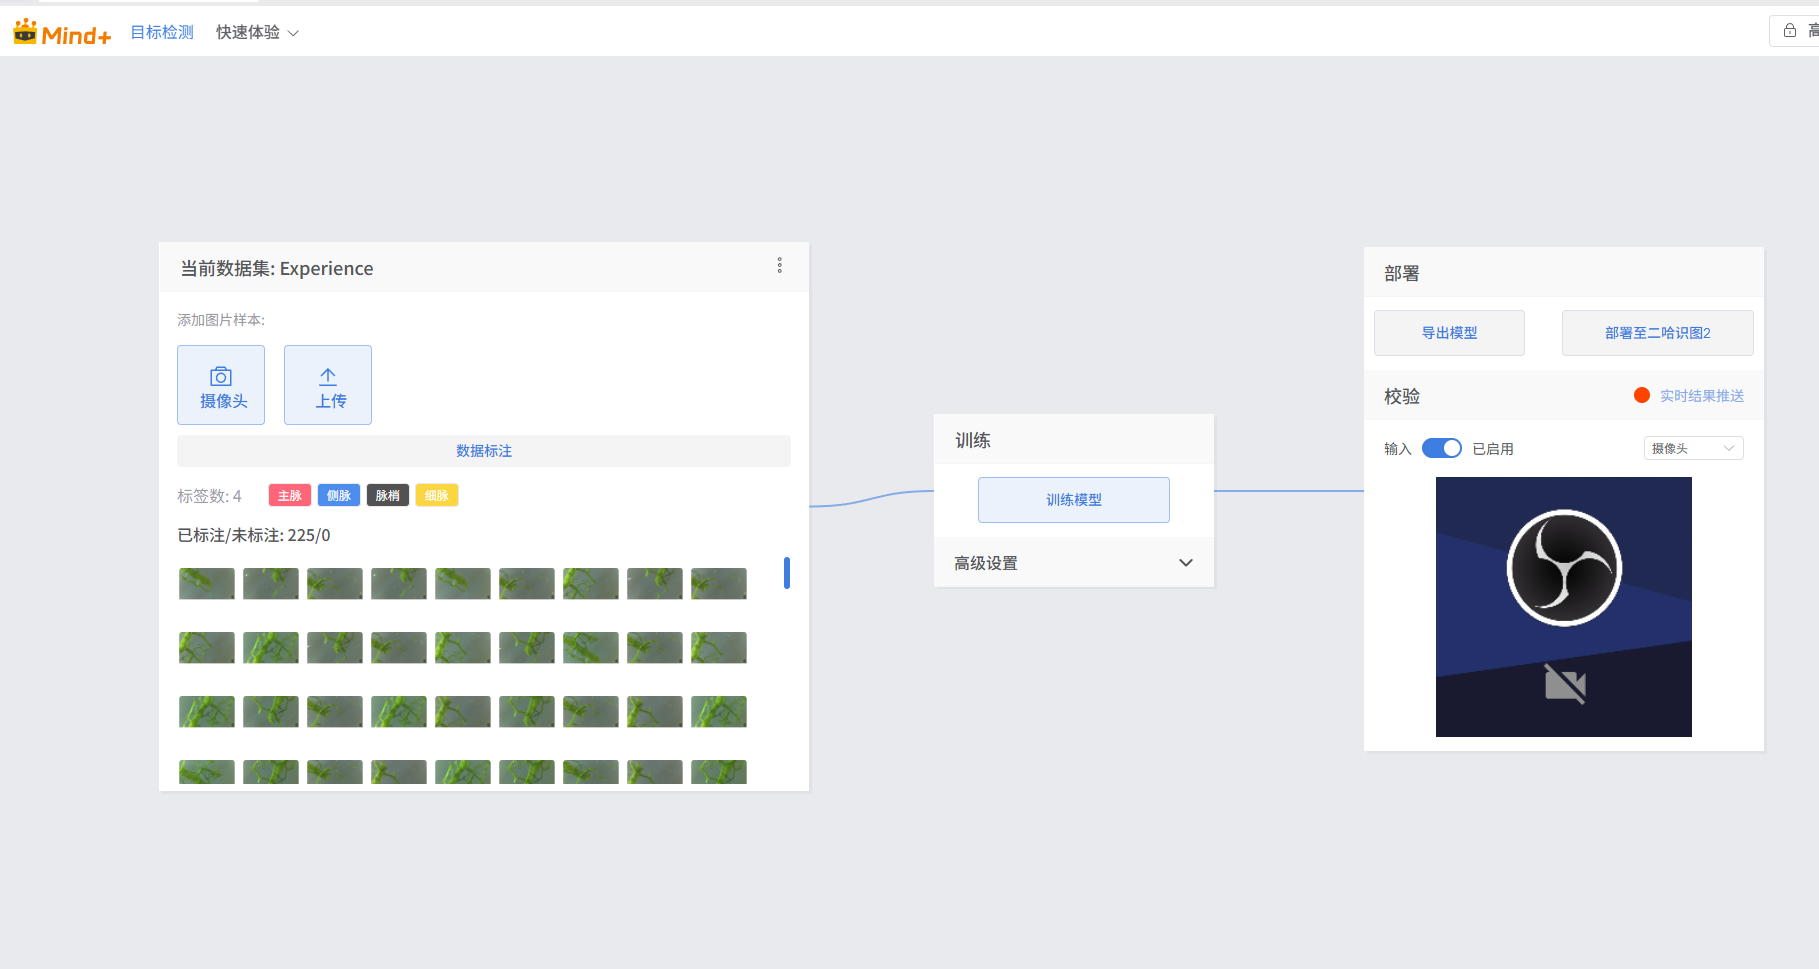Click the 训练模型 train model button

tap(1073, 500)
